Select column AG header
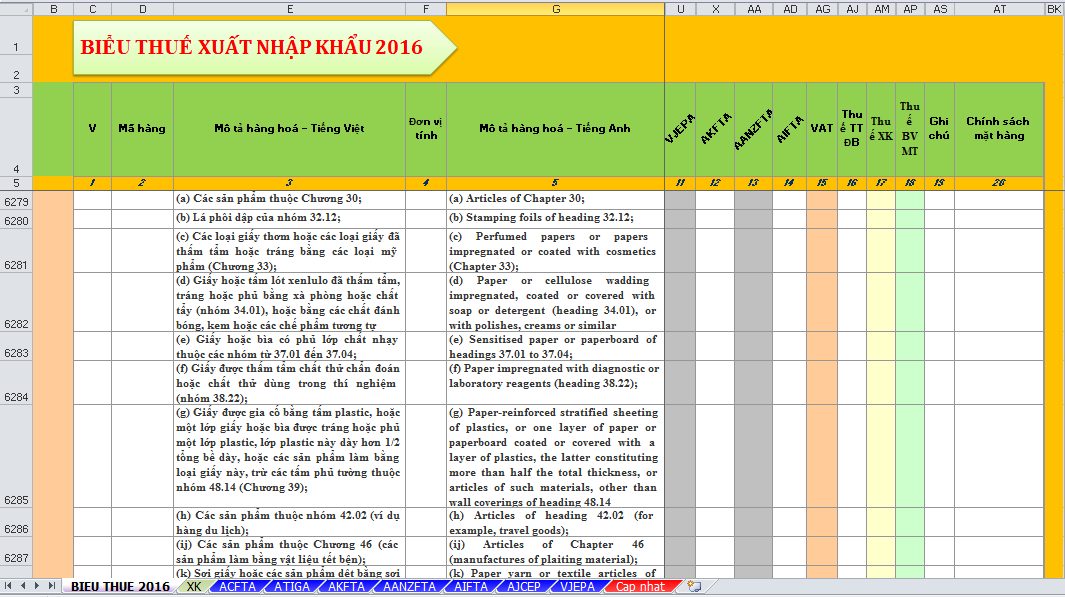Viewport: 1065px width, 597px height. coord(823,9)
